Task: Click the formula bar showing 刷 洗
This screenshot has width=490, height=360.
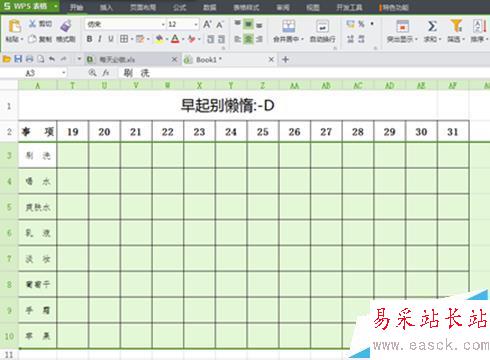Action: [x=303, y=73]
